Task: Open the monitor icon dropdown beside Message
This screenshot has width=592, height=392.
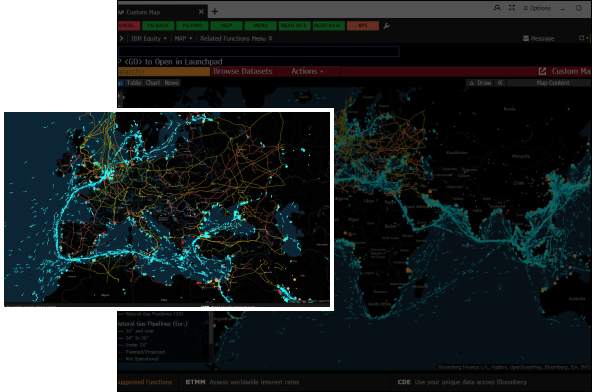Action: (583, 38)
